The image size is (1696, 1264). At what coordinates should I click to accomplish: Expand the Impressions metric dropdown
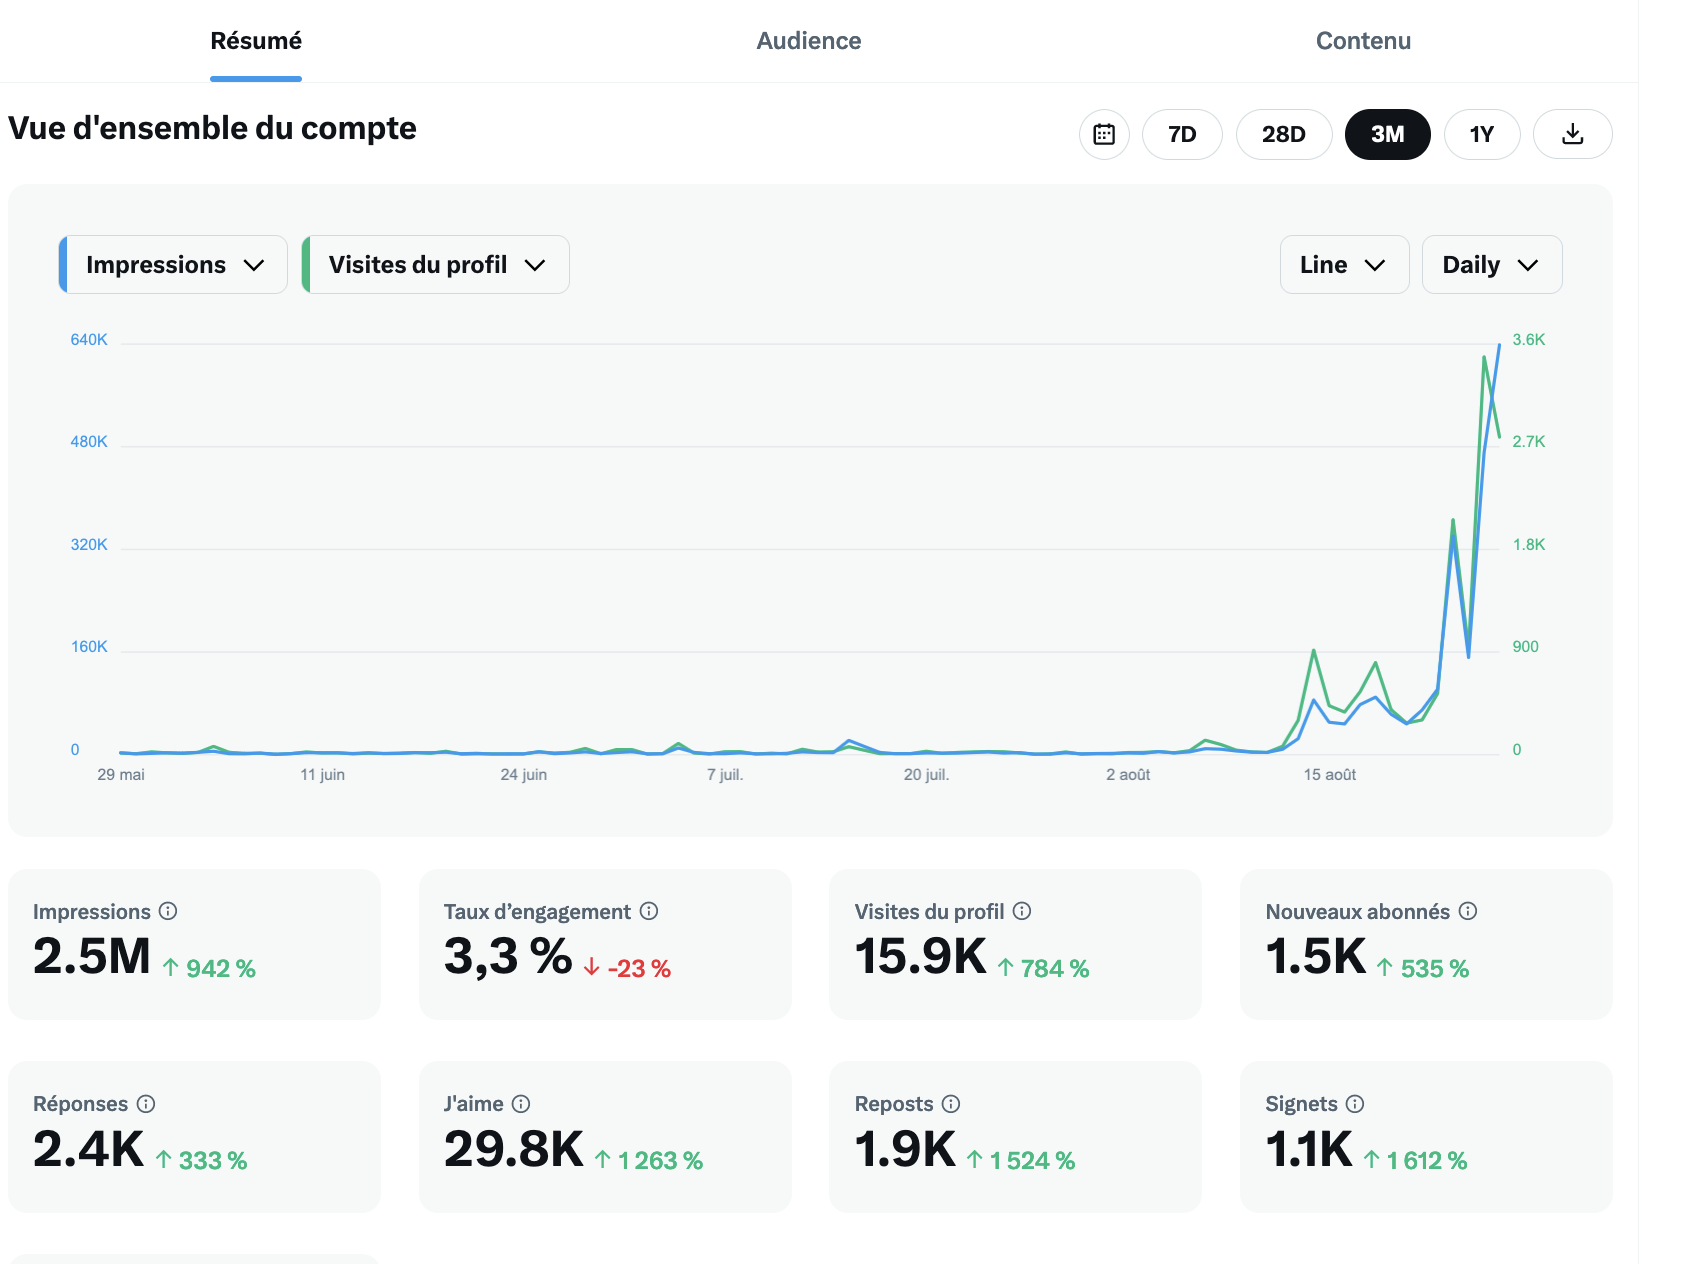(174, 265)
